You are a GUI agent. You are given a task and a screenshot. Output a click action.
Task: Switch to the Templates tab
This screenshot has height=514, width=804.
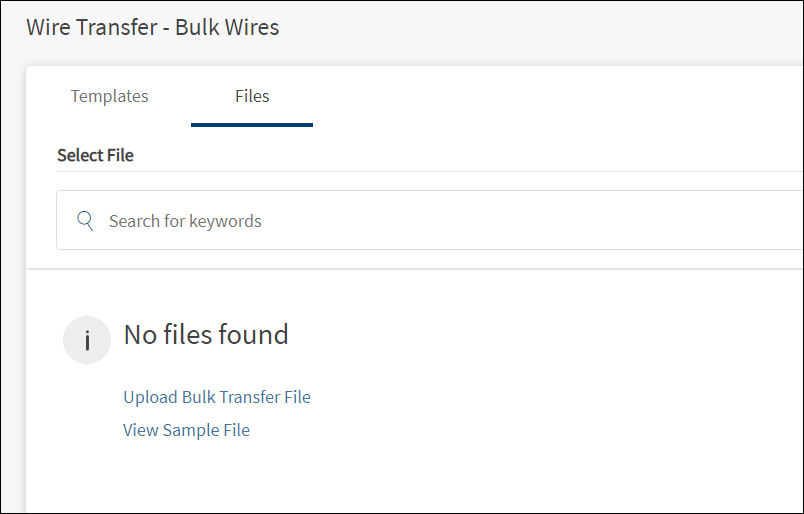109,96
